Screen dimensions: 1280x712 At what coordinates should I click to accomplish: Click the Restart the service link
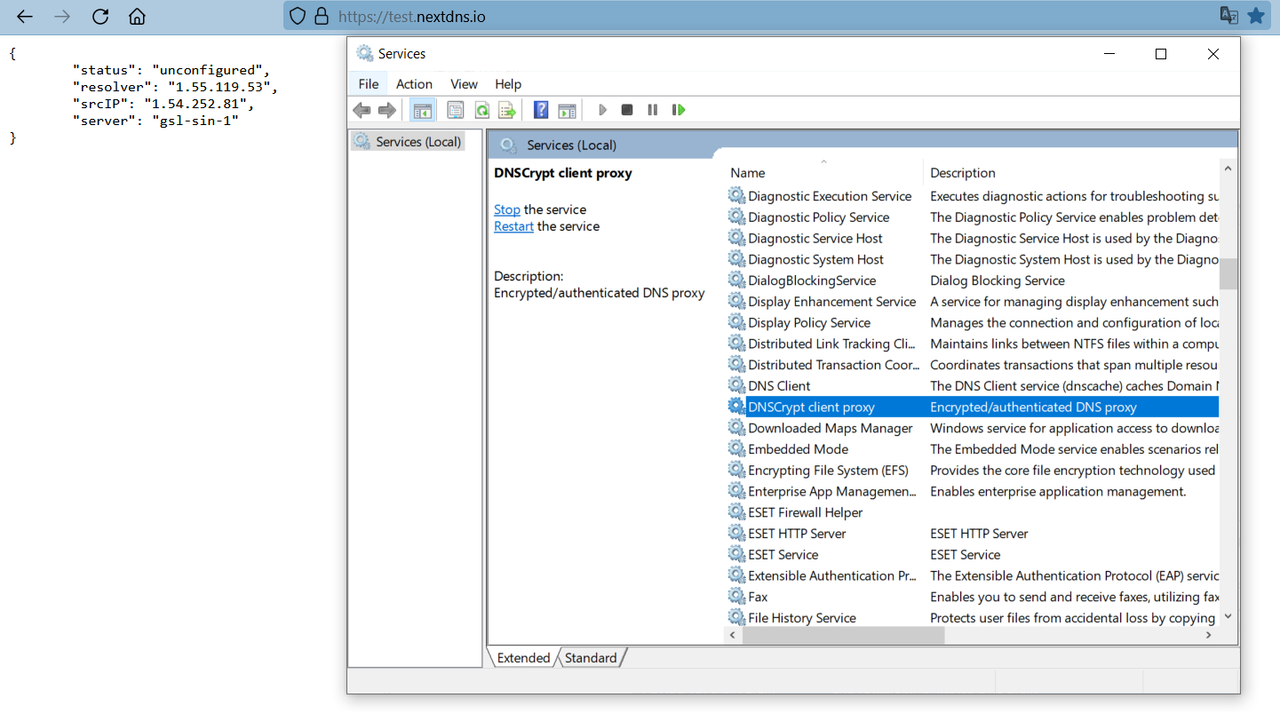click(x=514, y=227)
